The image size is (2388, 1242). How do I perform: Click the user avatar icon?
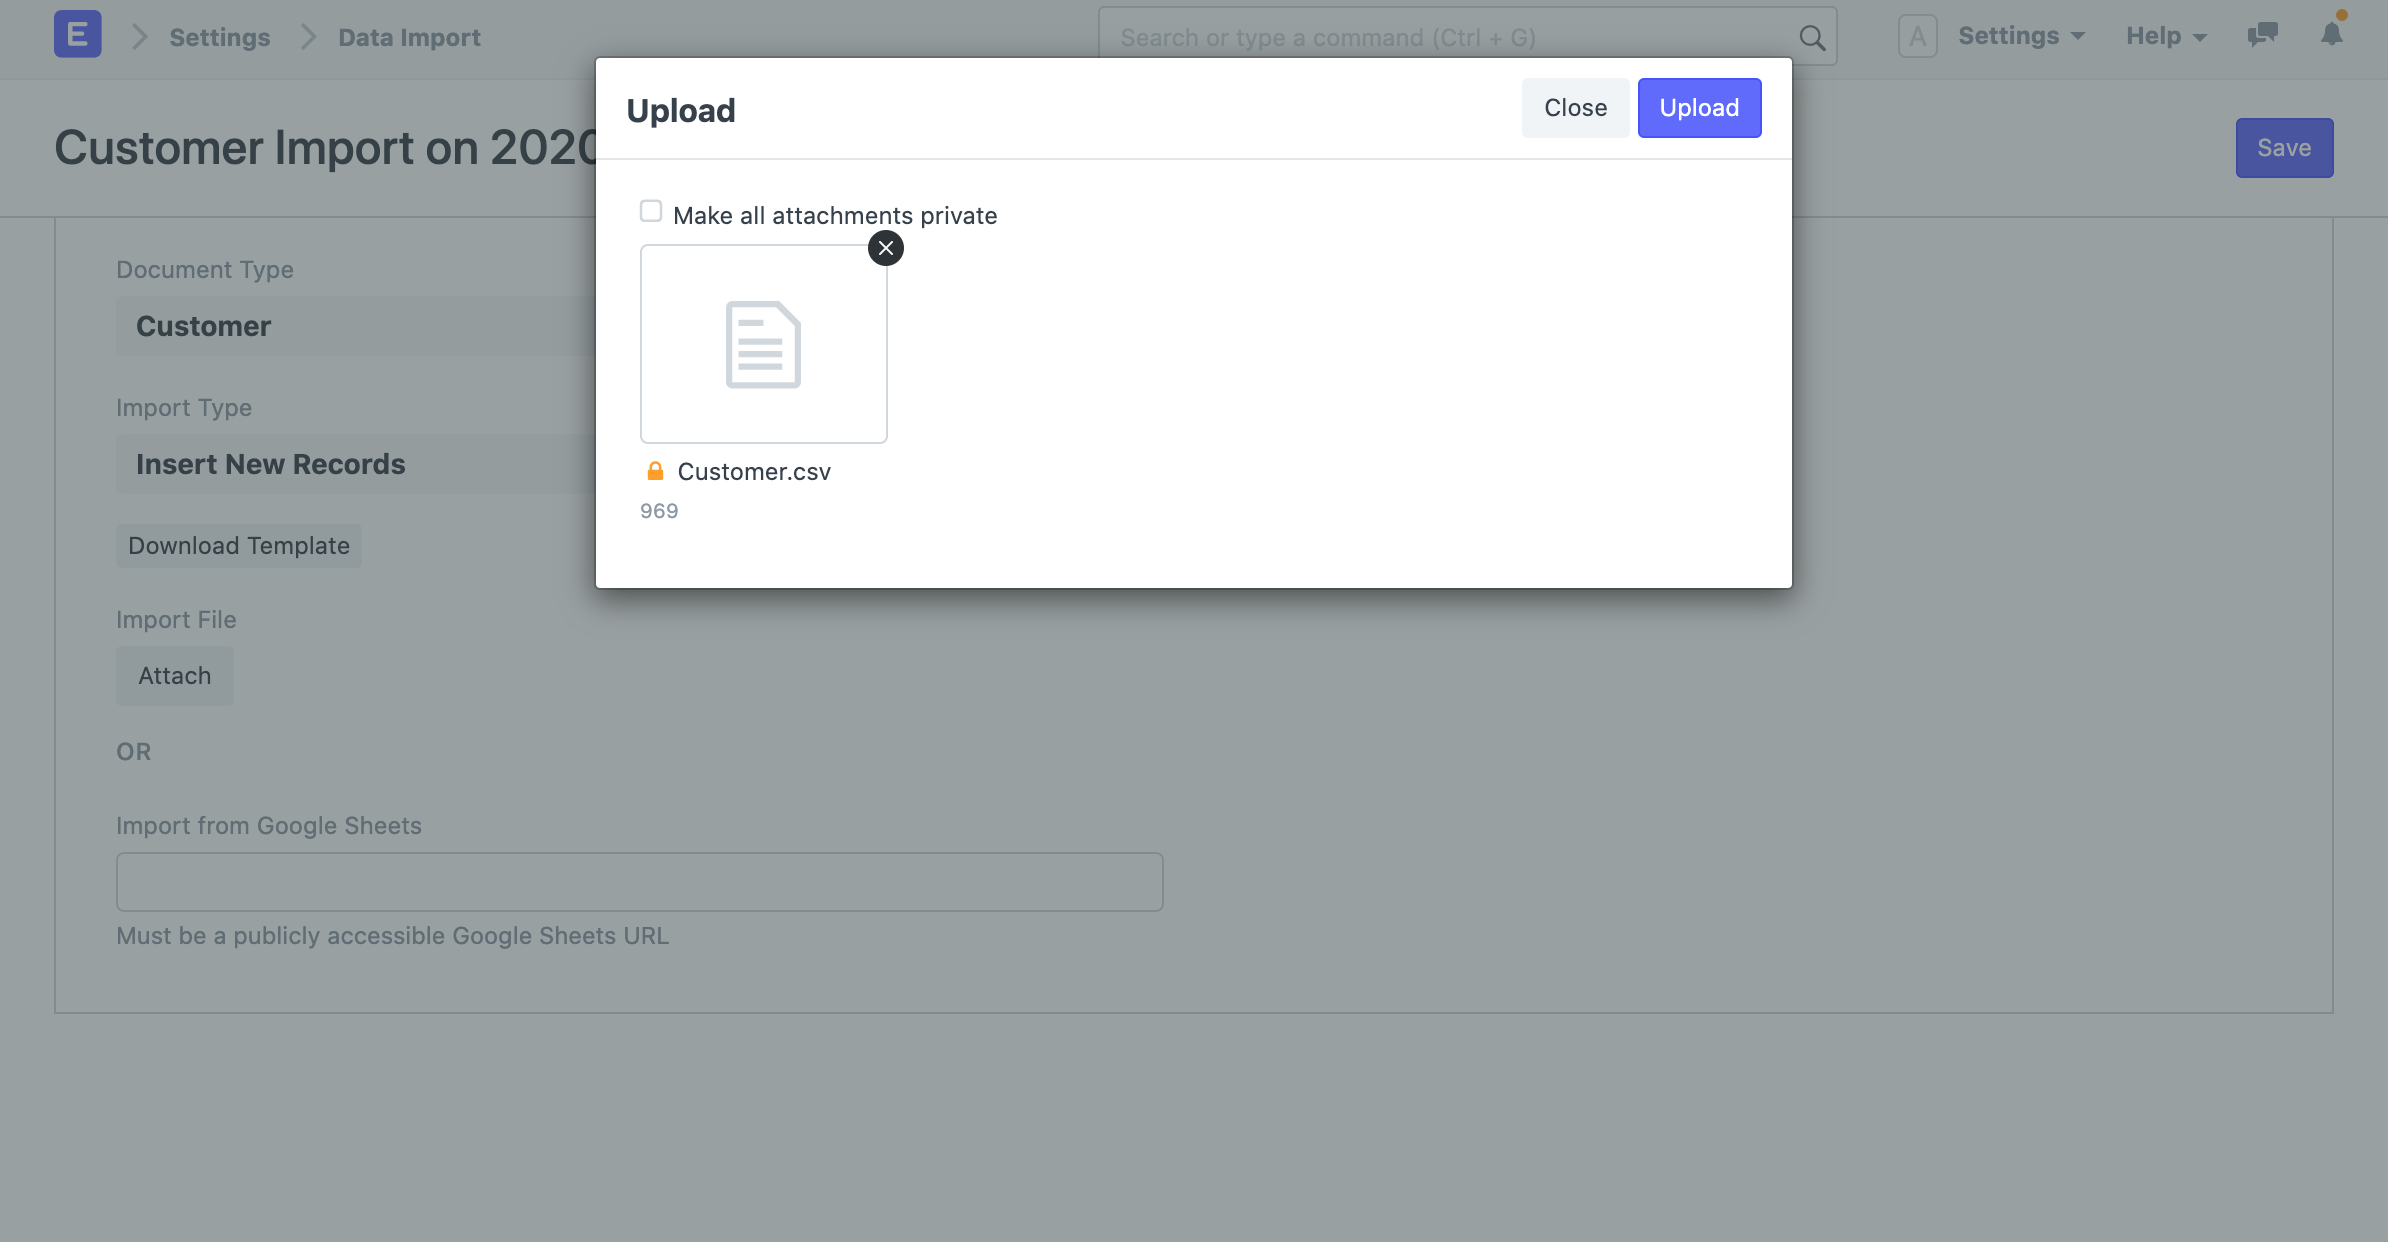pos(1918,35)
